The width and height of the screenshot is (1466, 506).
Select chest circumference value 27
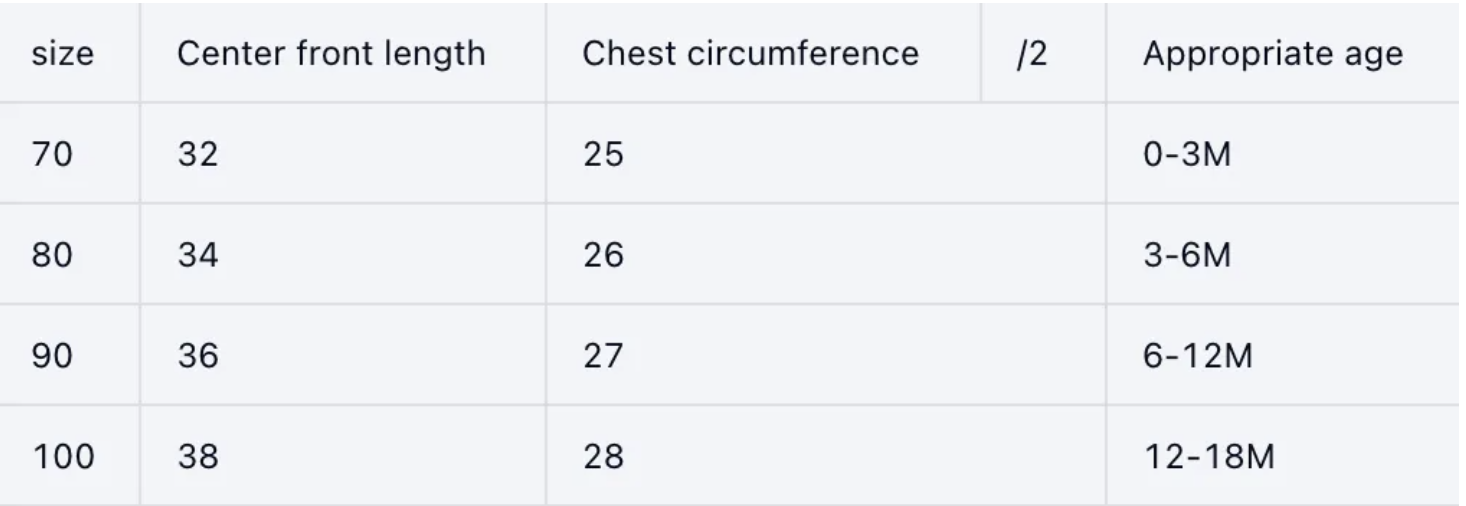point(603,357)
